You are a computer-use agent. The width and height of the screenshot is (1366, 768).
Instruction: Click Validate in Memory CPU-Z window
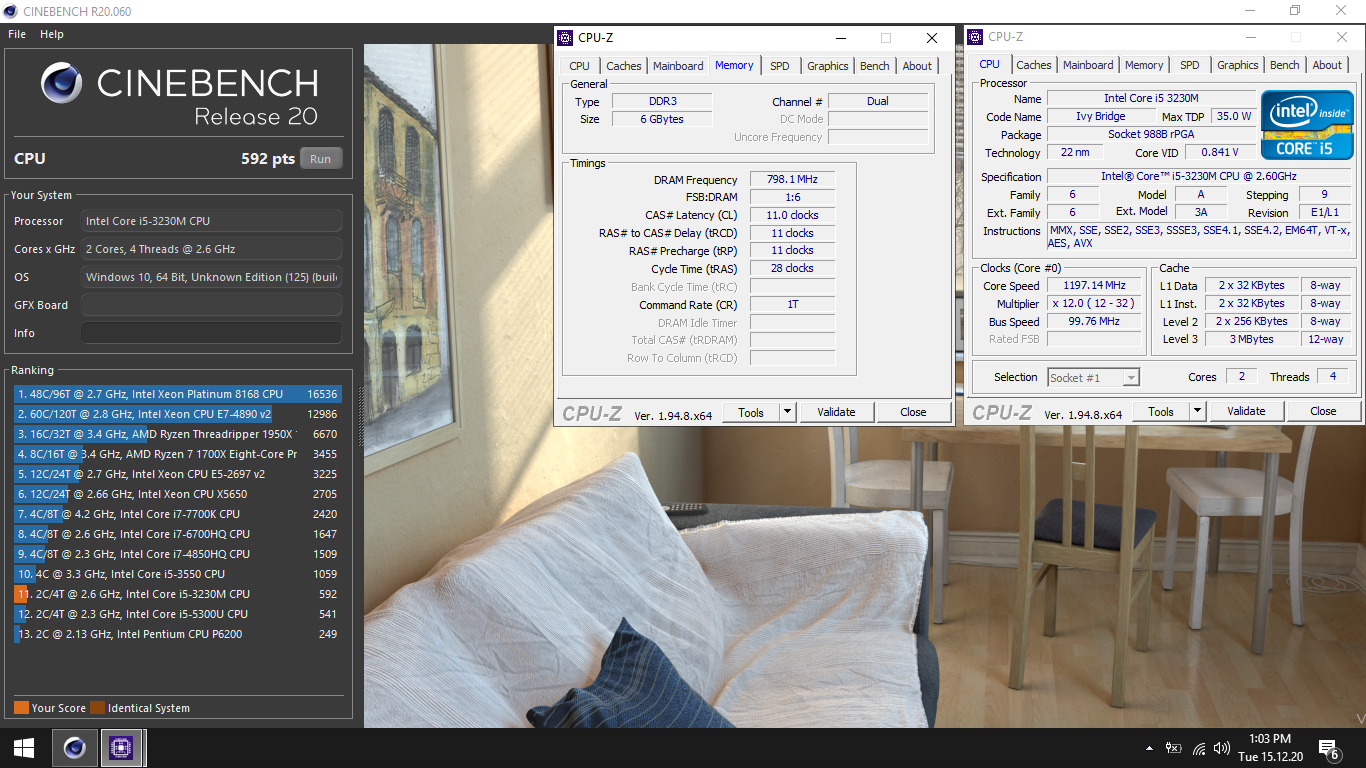(836, 412)
